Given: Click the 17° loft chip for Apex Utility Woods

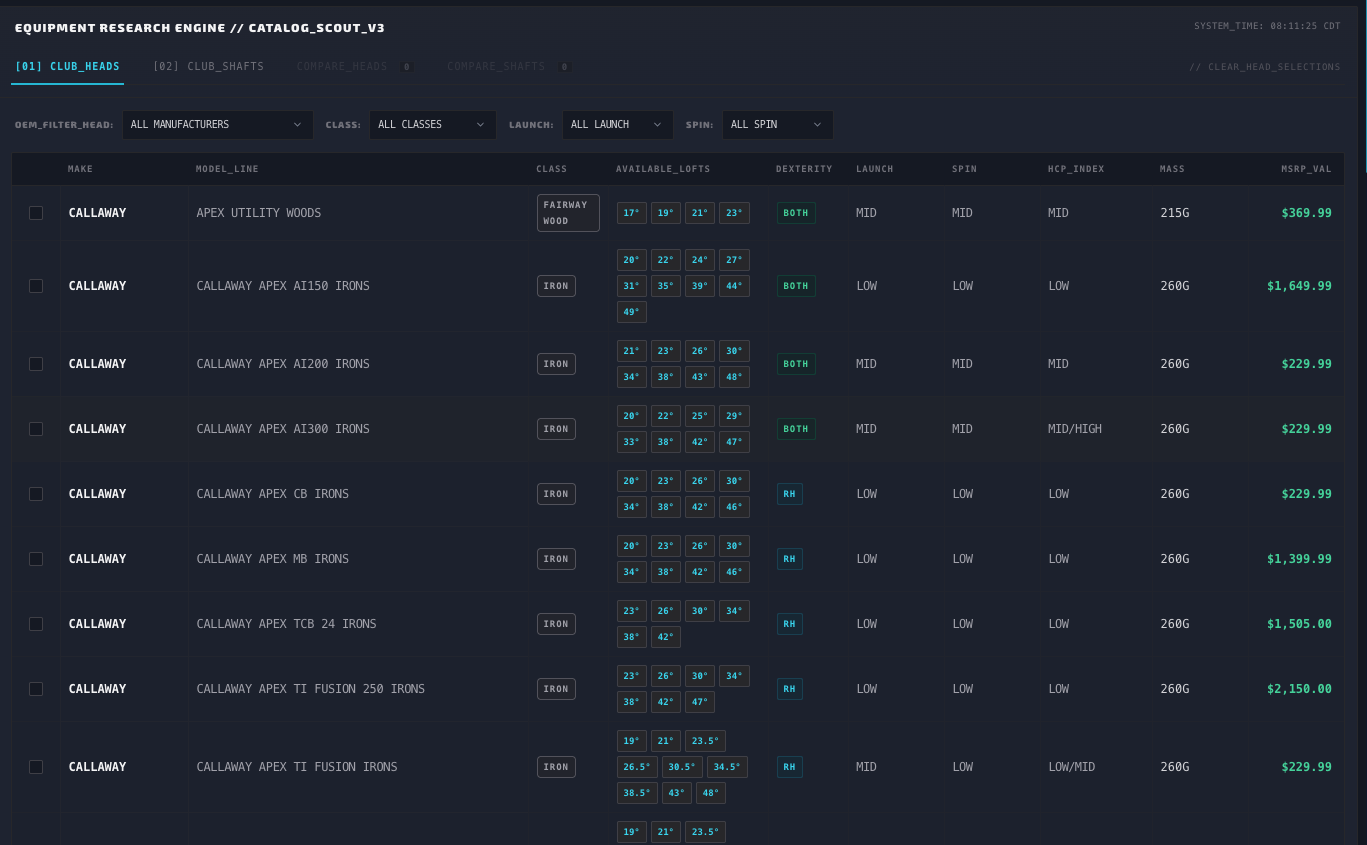Looking at the screenshot, I should pos(632,213).
